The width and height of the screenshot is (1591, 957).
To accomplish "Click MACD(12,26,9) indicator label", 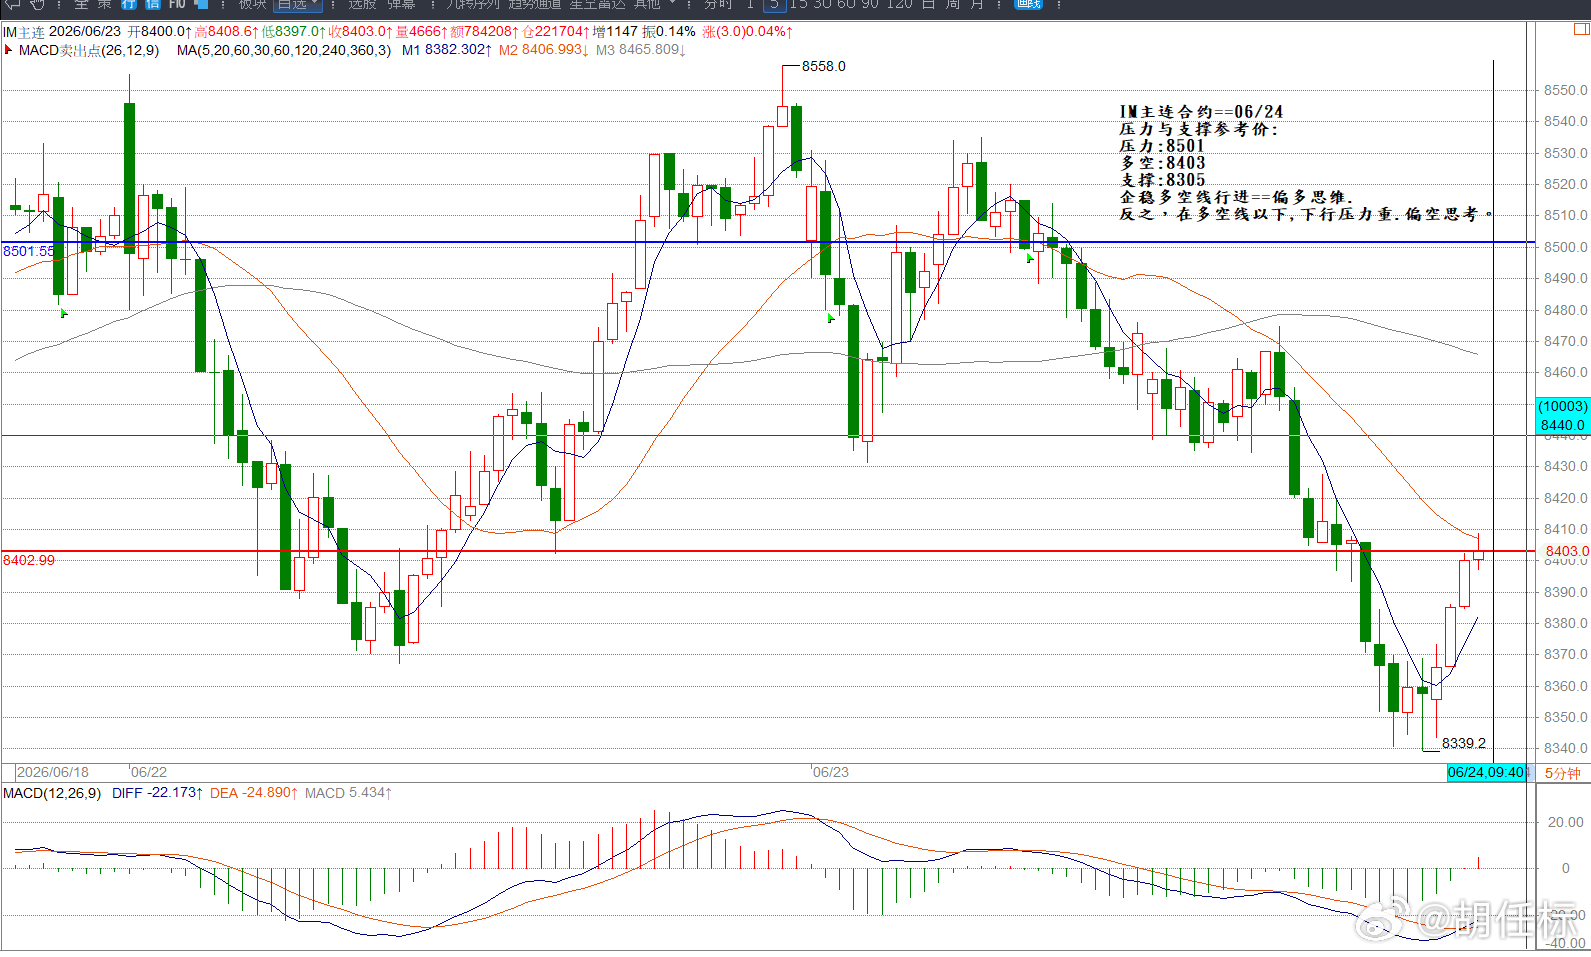I will click(52, 793).
